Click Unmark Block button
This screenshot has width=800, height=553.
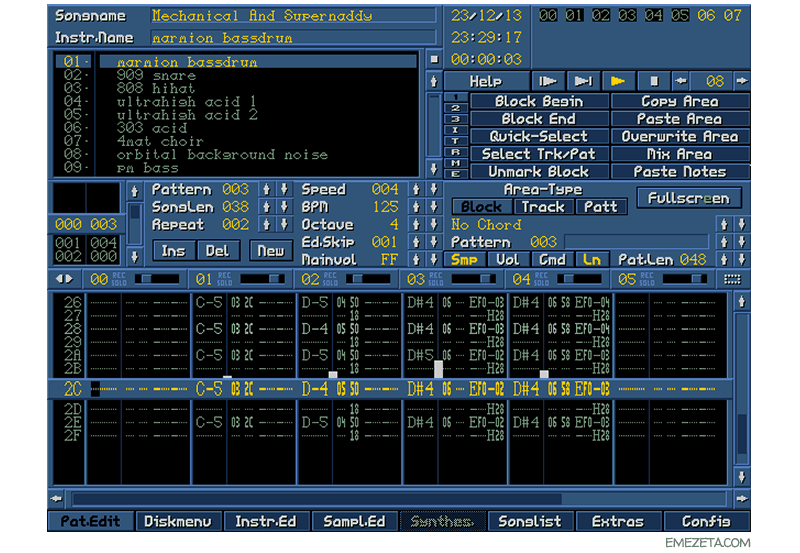(539, 171)
